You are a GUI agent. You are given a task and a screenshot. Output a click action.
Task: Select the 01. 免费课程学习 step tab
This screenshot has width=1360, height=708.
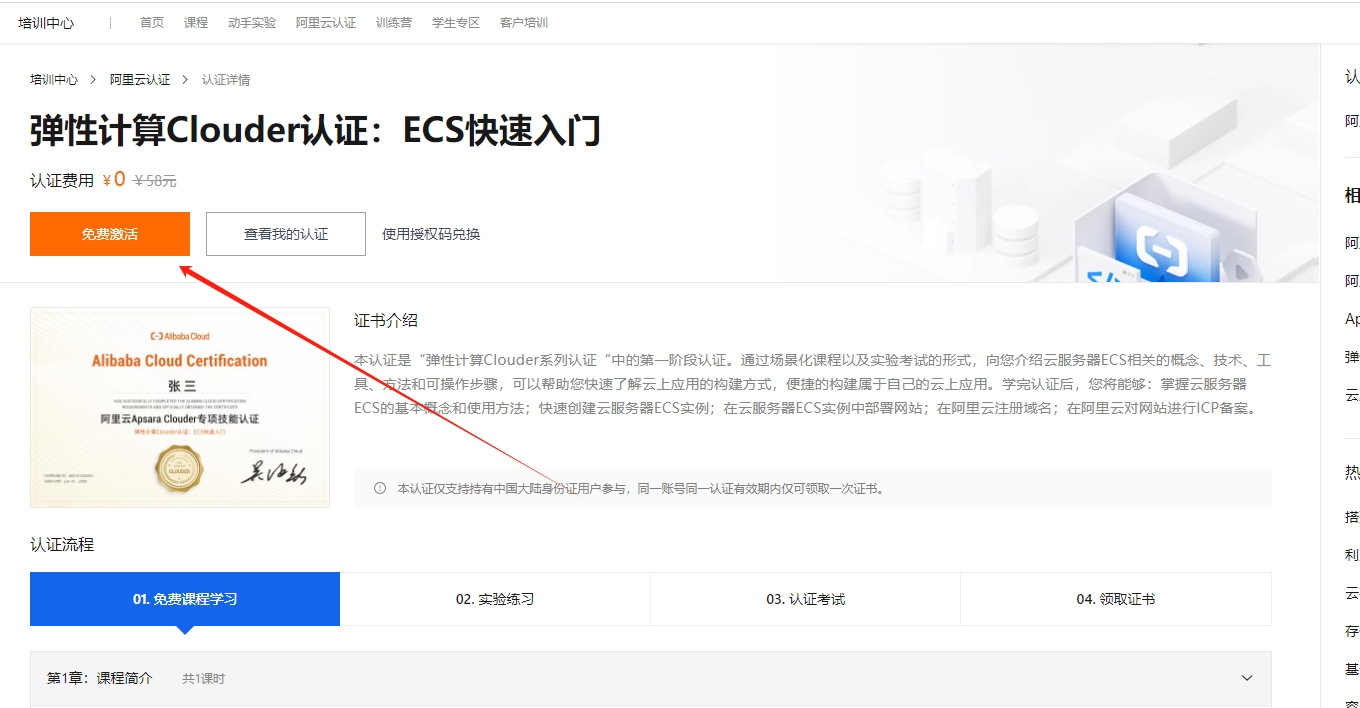click(185, 598)
